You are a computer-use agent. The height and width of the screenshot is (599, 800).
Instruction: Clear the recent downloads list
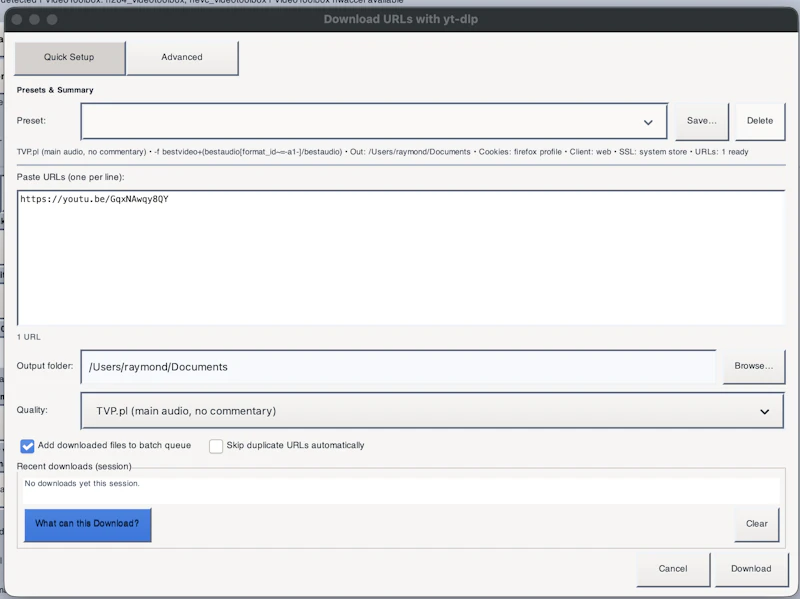[757, 524]
